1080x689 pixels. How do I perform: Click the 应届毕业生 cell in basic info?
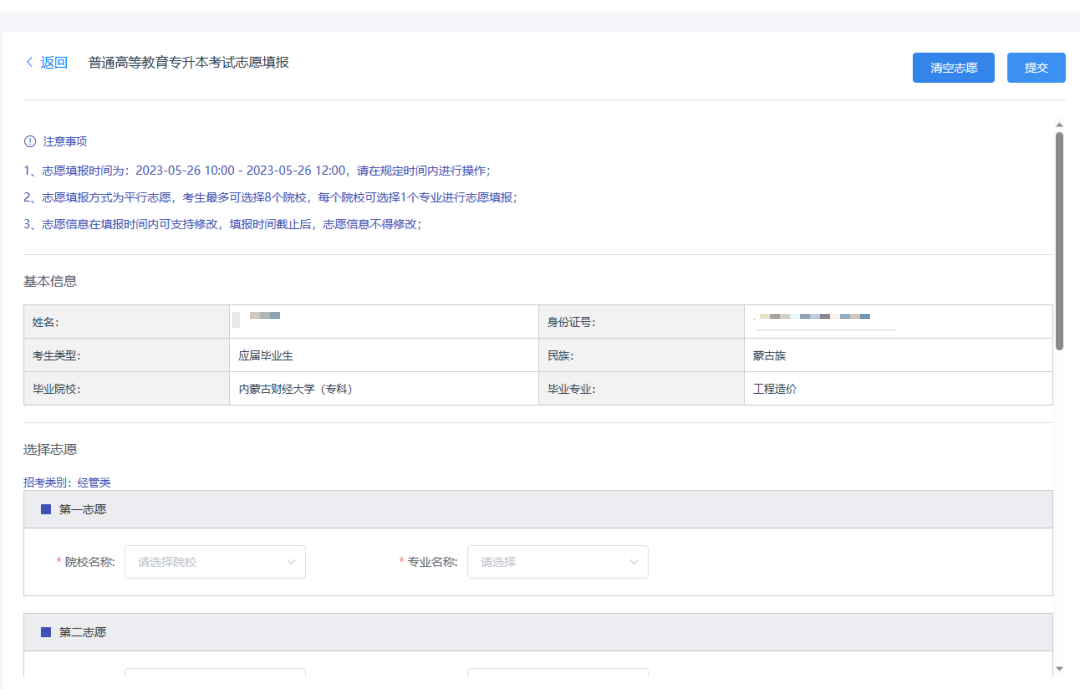coord(265,355)
